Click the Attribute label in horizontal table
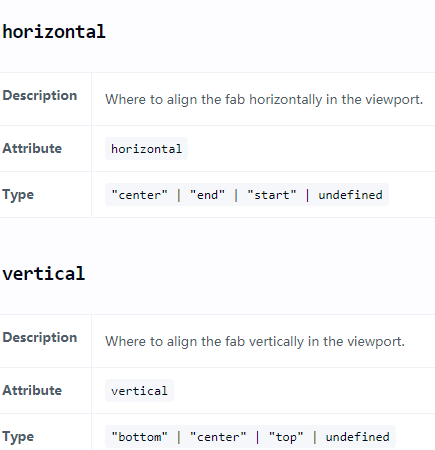Image resolution: width=435 pixels, height=450 pixels. (32, 148)
